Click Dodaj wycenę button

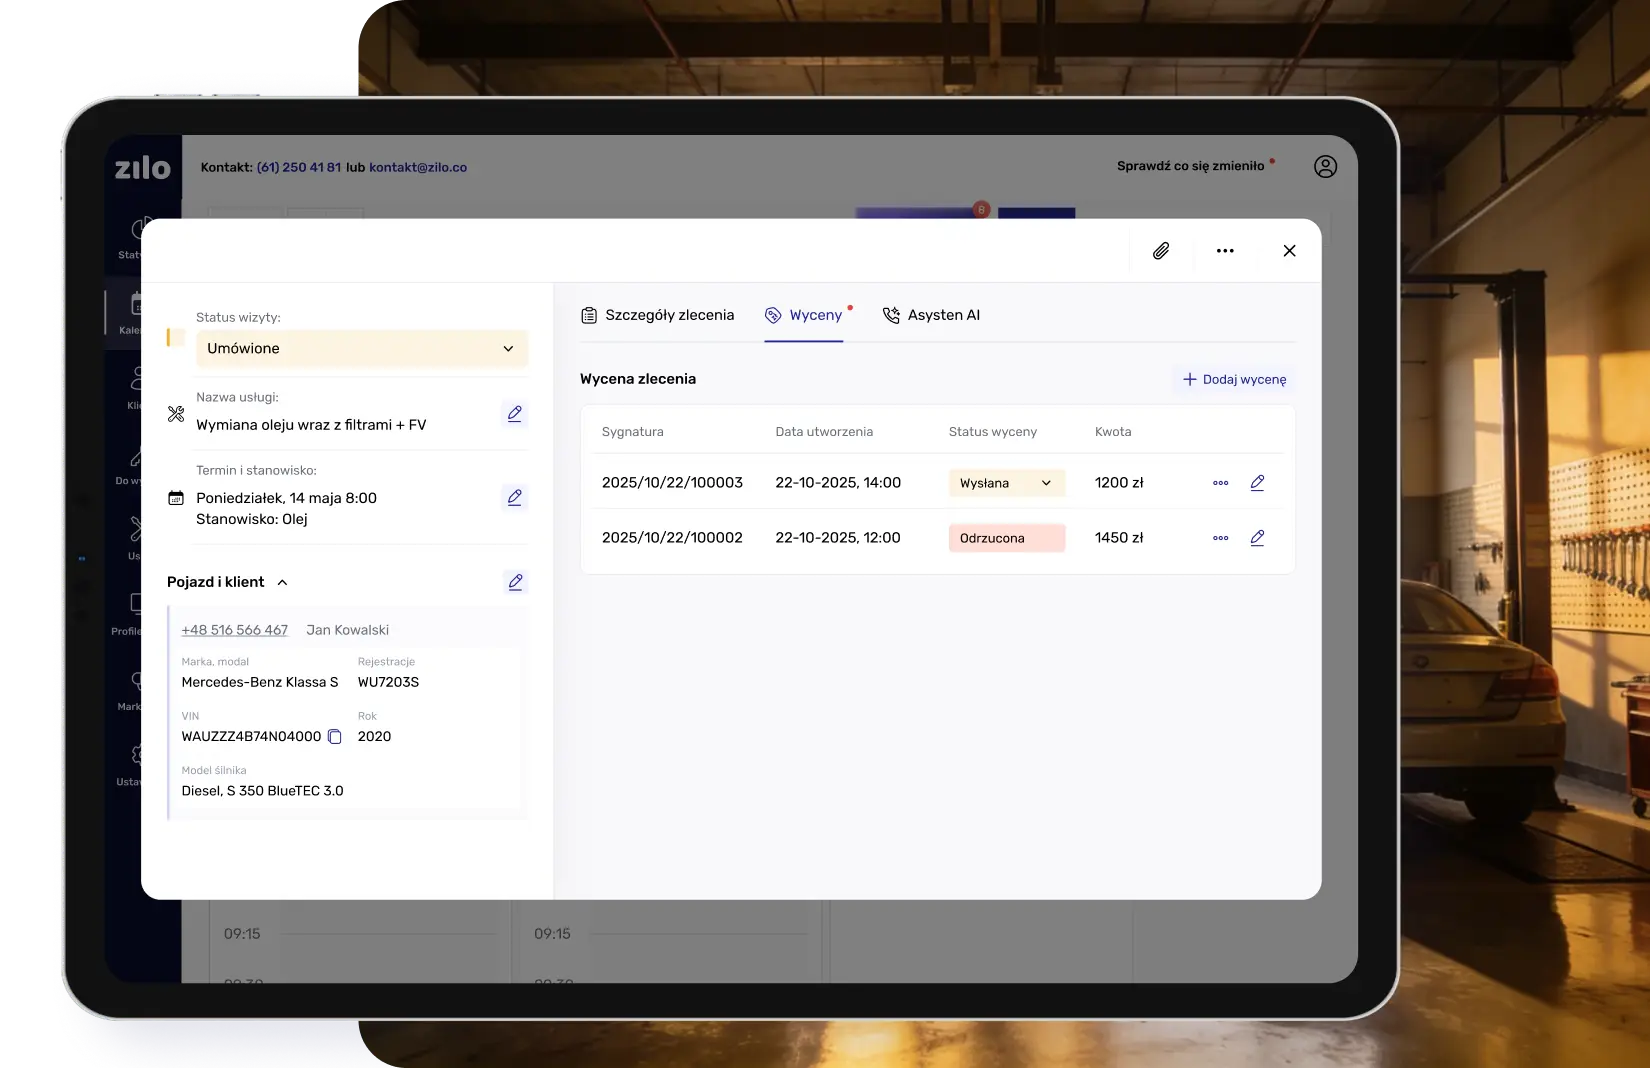[1234, 380]
